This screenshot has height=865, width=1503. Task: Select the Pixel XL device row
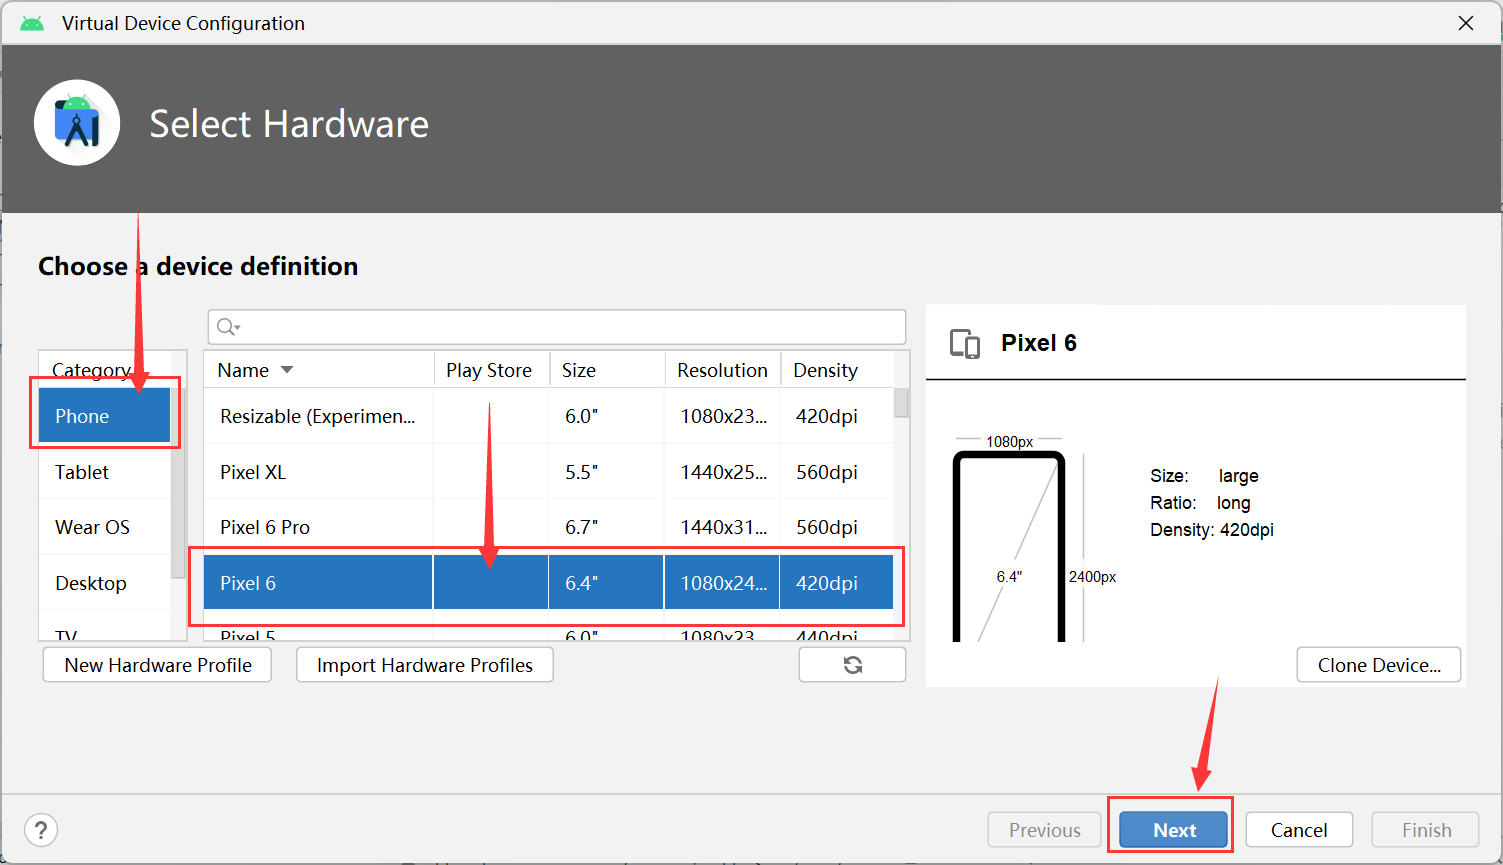coord(548,472)
